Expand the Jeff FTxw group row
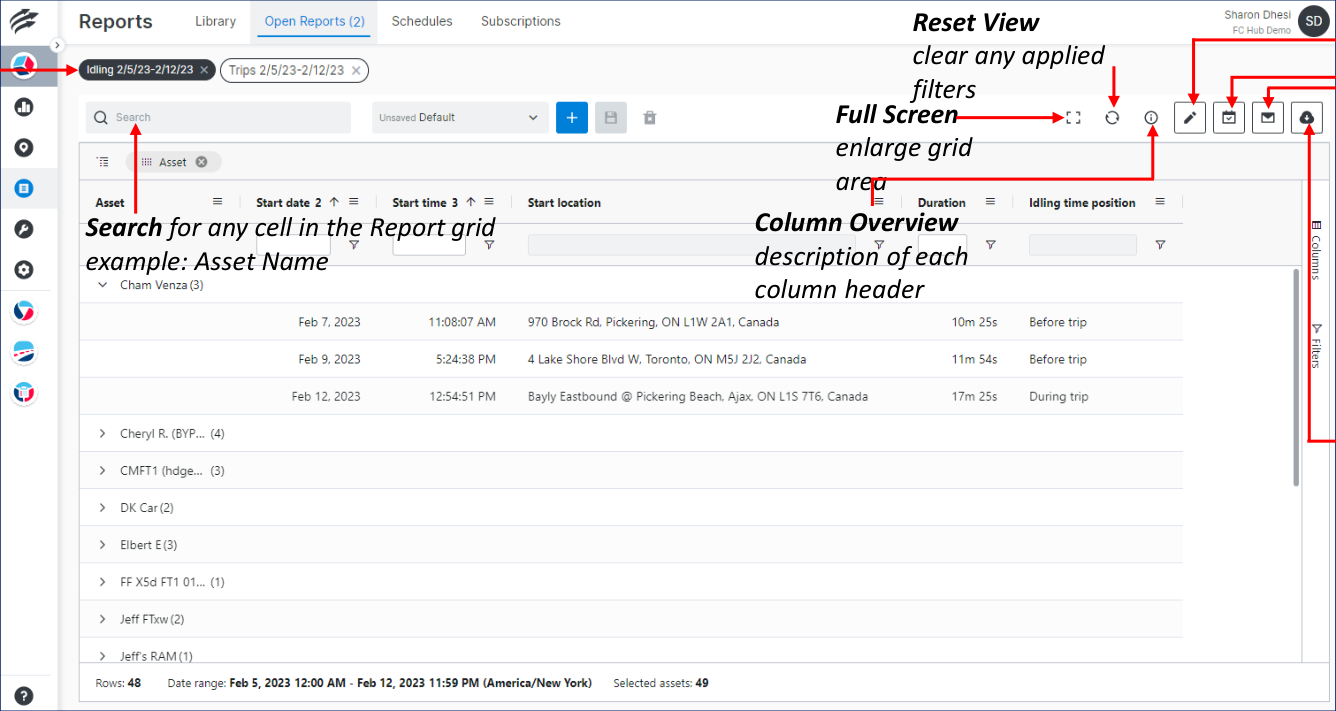This screenshot has width=1336, height=711. (x=102, y=618)
